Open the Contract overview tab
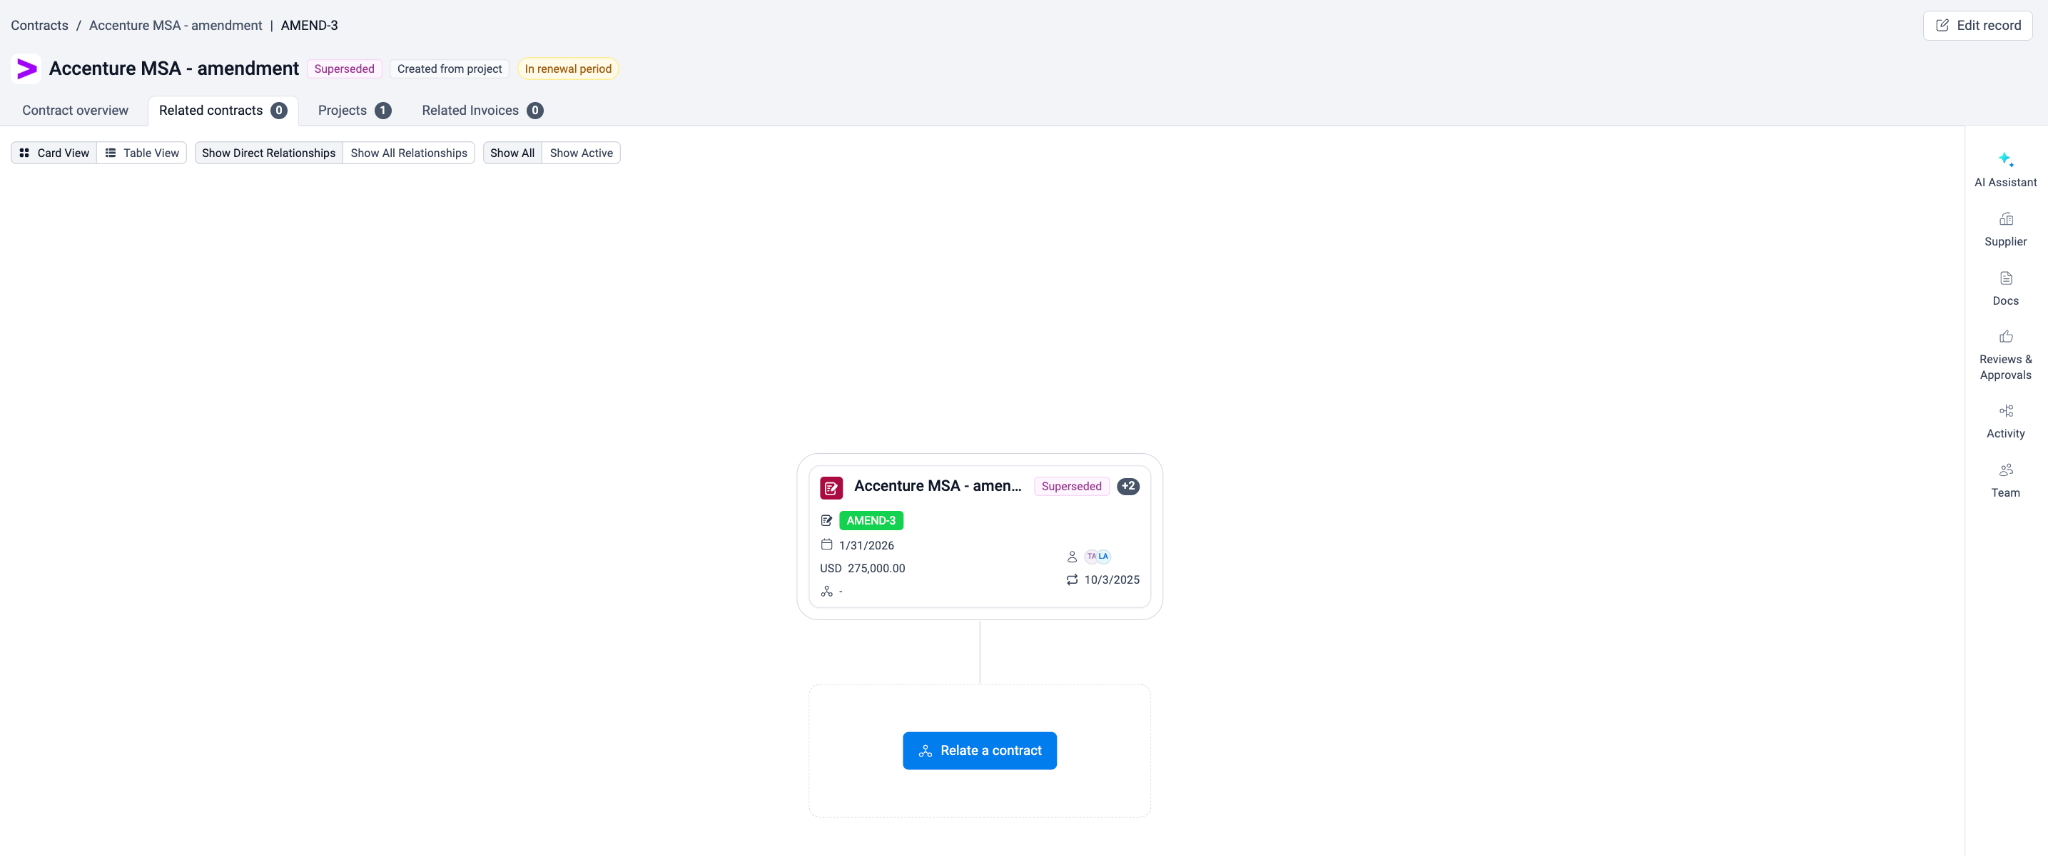The image size is (2048, 856). pyautogui.click(x=75, y=111)
